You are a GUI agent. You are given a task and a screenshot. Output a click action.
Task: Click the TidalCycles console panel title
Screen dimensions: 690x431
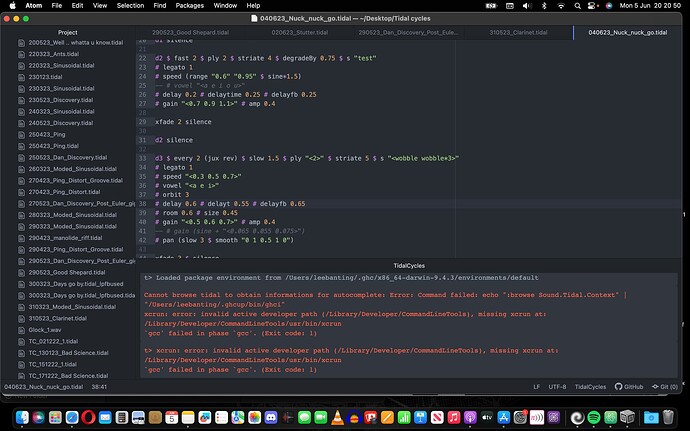(x=409, y=265)
